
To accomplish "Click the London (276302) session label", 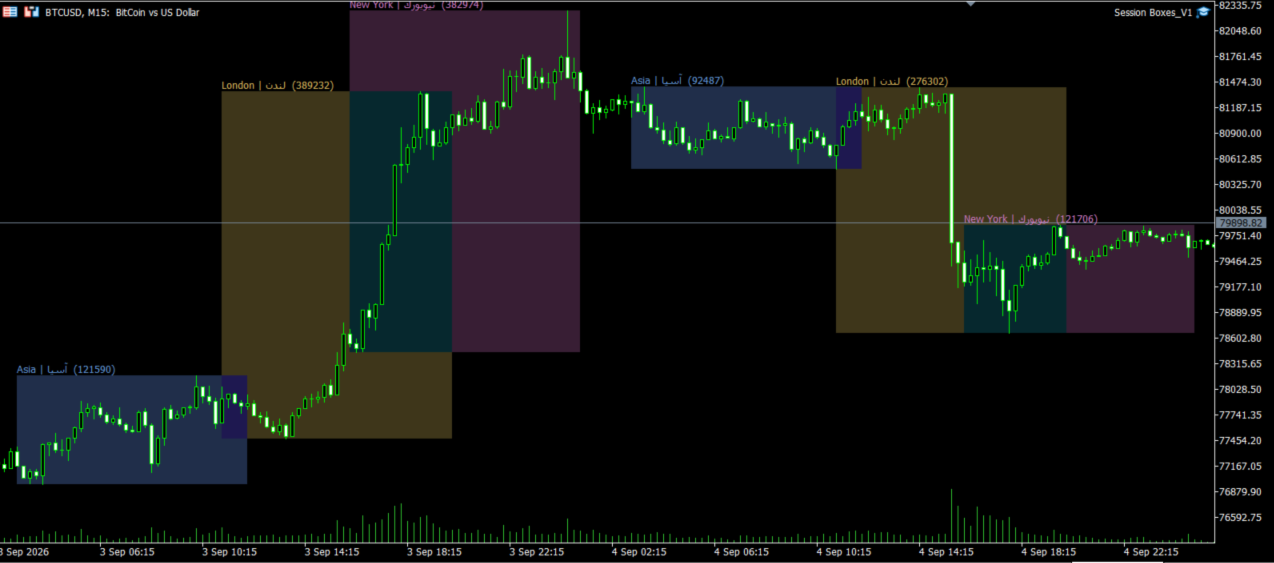I will click(892, 81).
